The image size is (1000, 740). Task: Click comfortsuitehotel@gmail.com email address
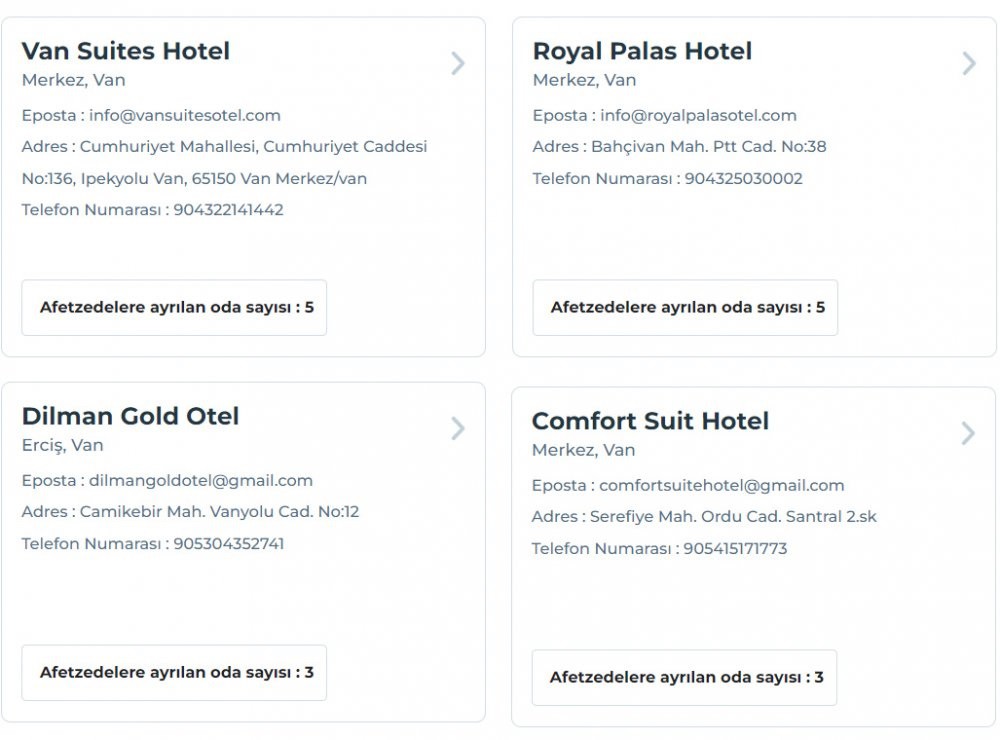tap(721, 485)
